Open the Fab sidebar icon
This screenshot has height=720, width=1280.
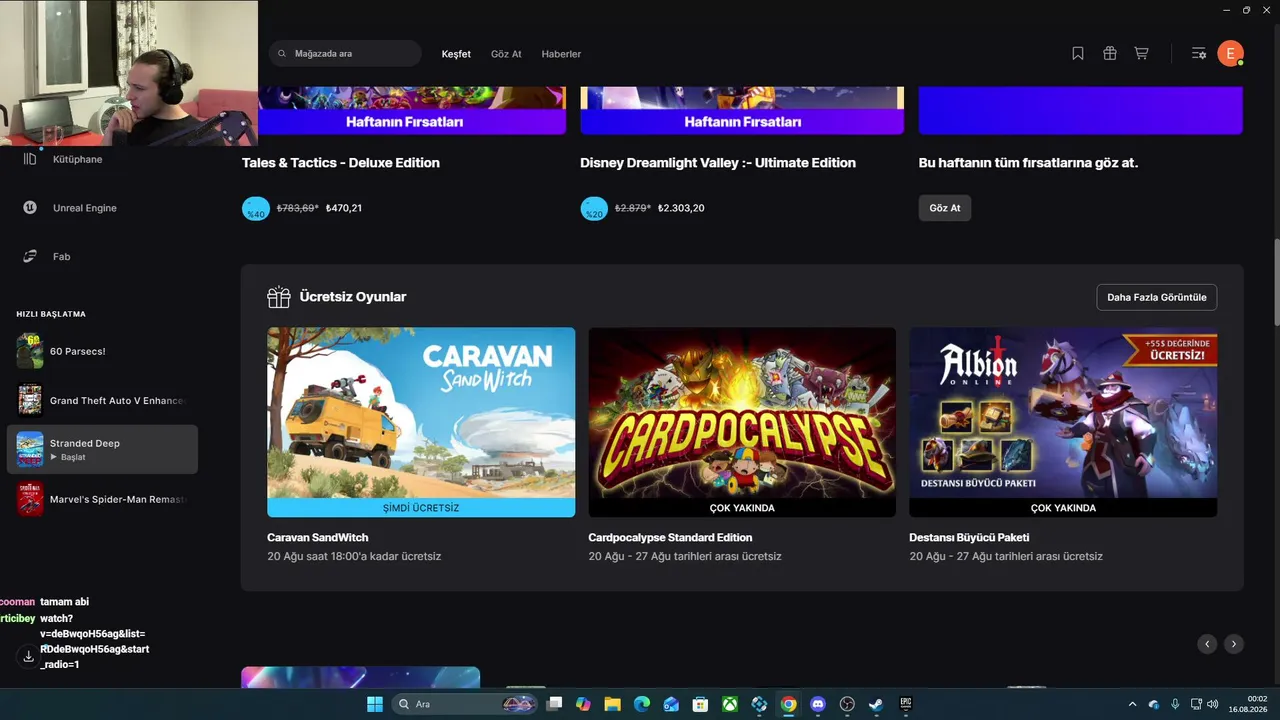30,257
